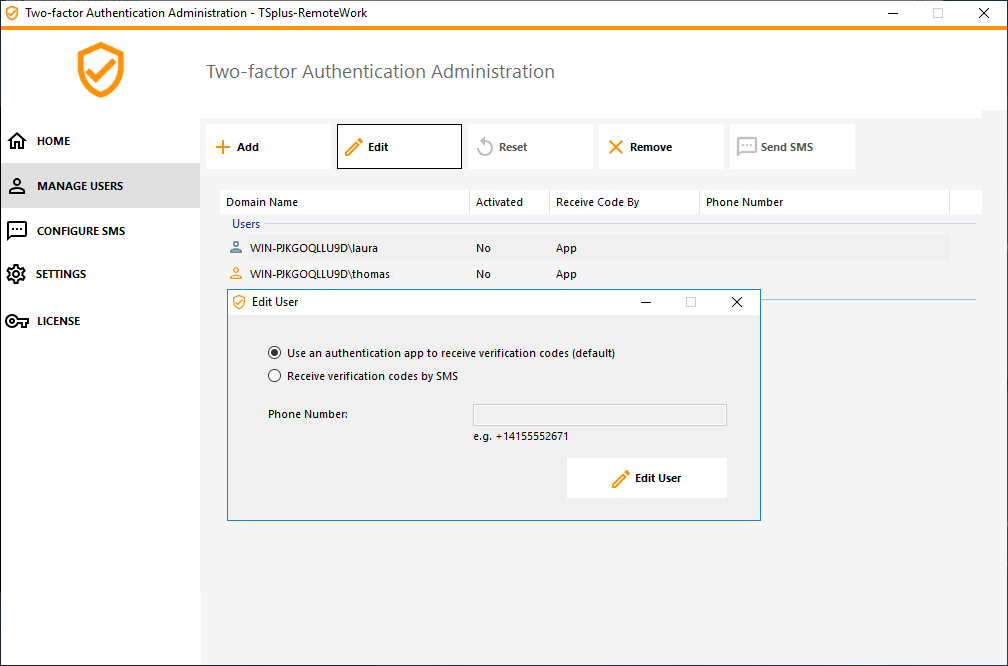Open the Configure SMS menu section

(80, 231)
